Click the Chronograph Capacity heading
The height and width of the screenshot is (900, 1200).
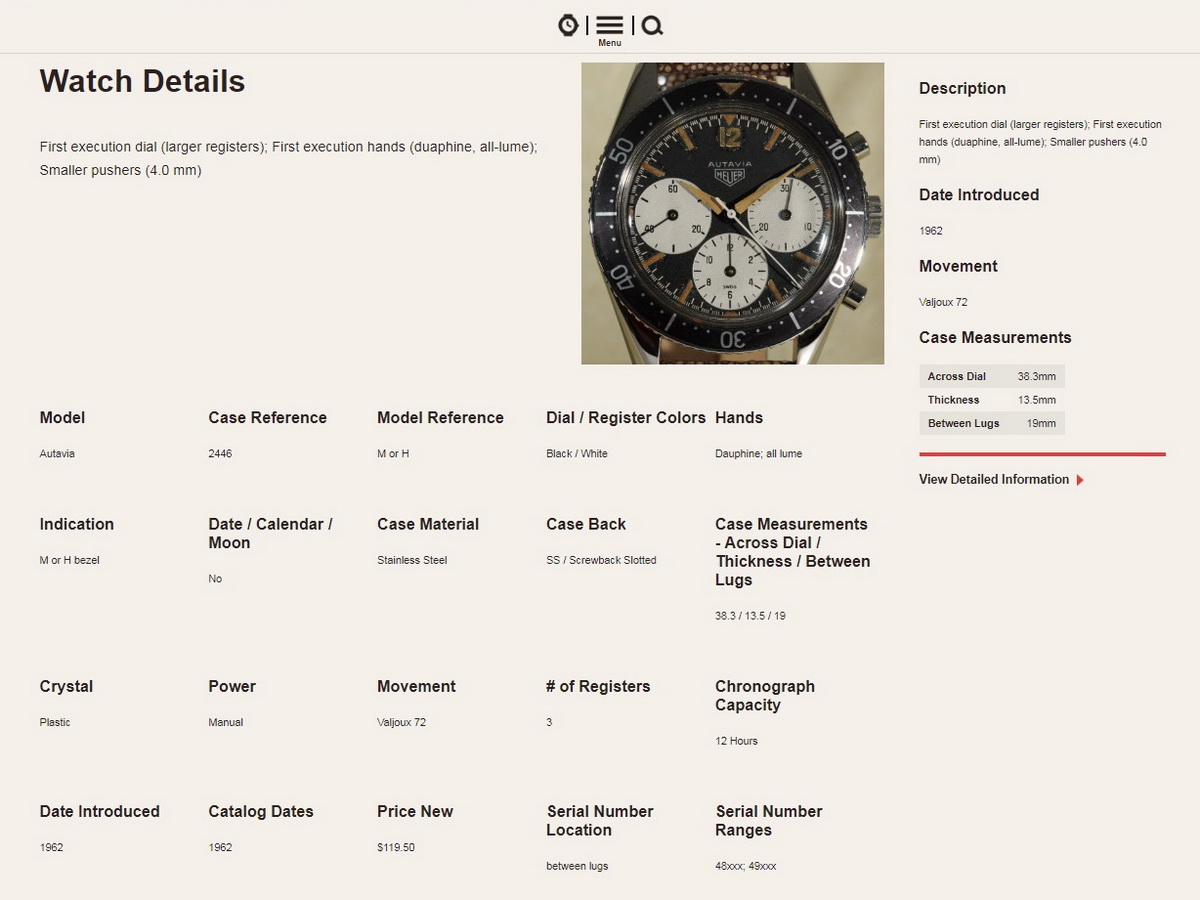[764, 695]
